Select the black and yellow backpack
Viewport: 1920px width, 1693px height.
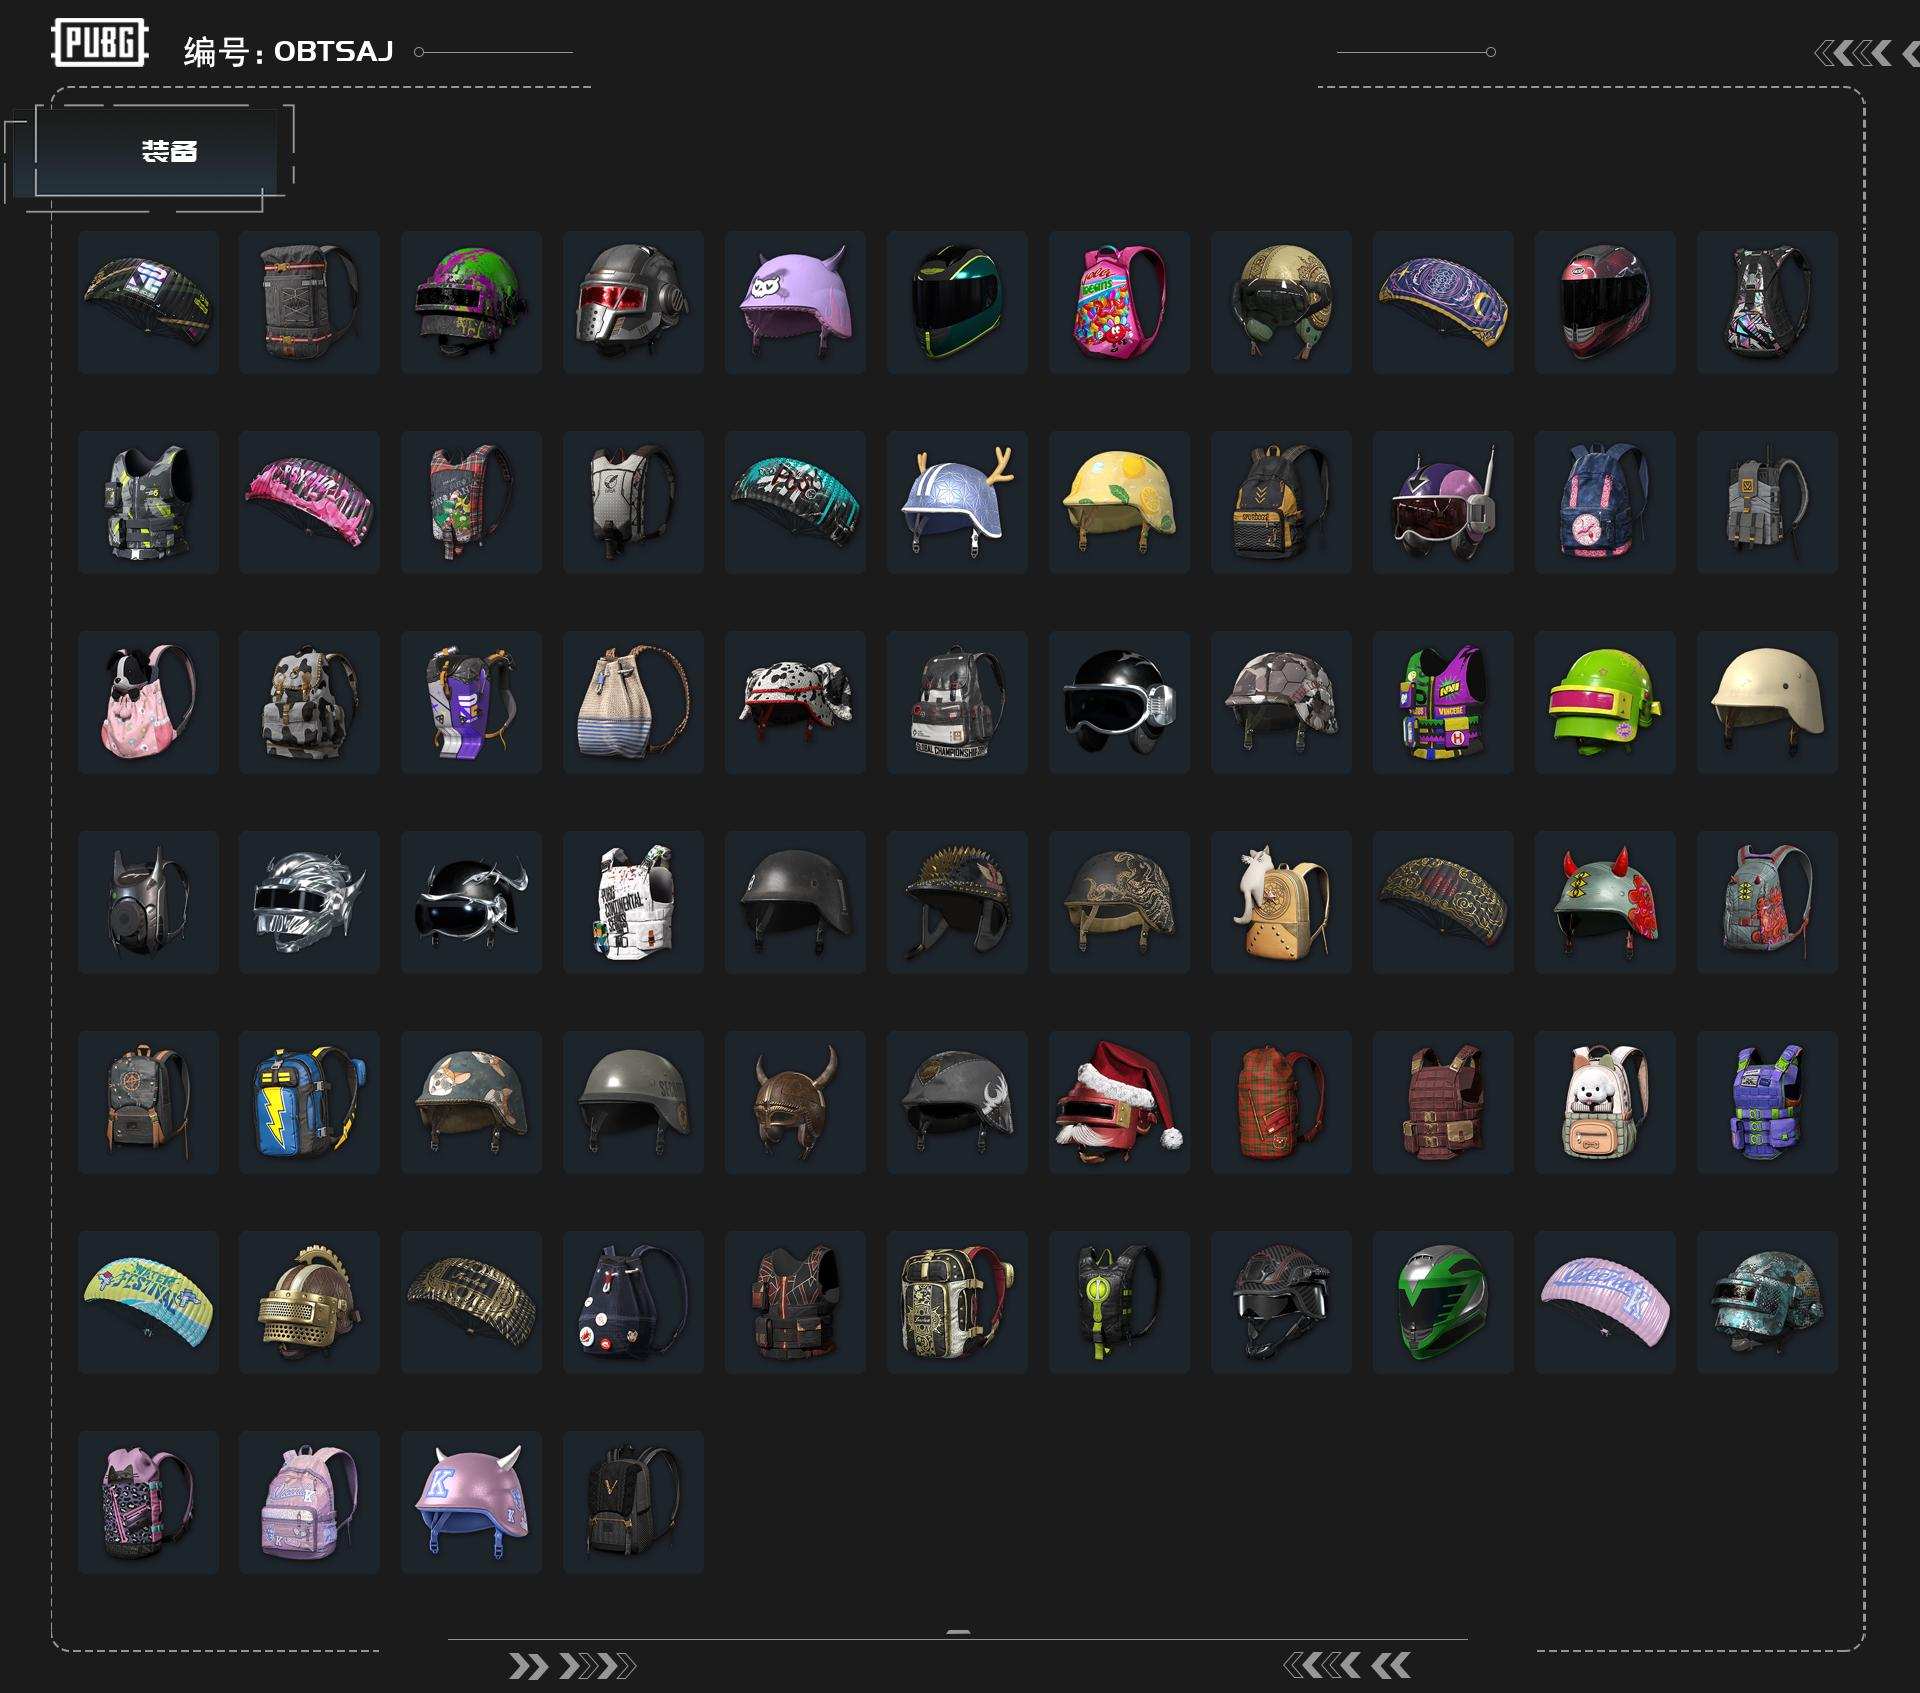coord(1281,502)
